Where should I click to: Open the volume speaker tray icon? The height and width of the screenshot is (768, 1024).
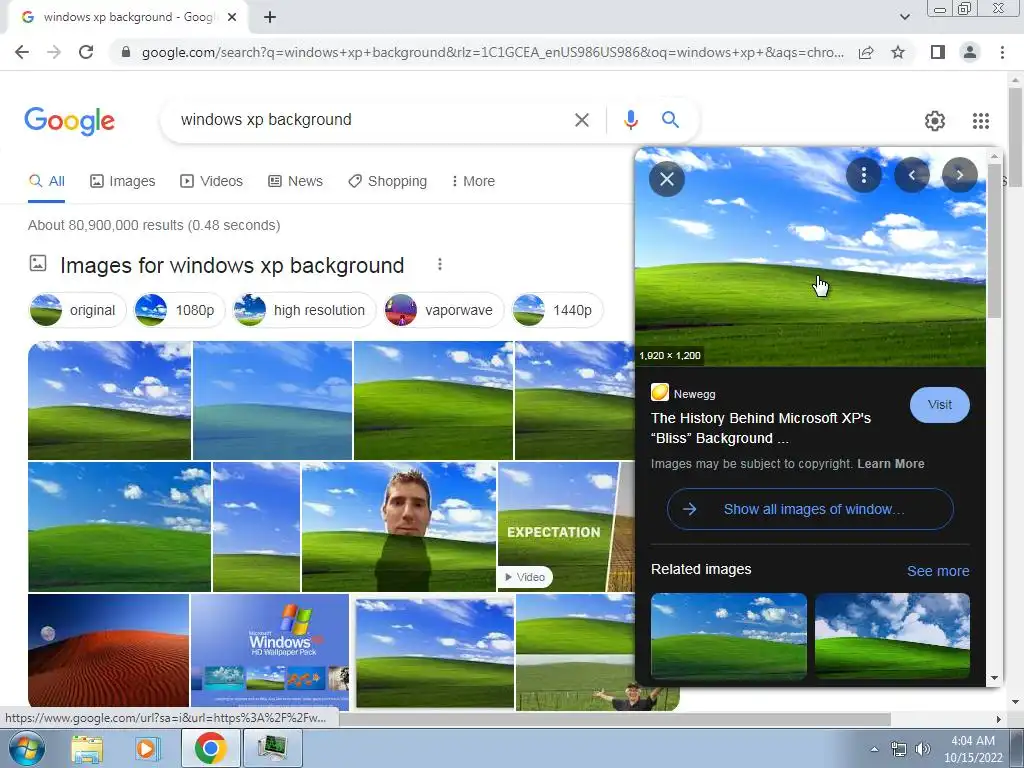(922, 749)
